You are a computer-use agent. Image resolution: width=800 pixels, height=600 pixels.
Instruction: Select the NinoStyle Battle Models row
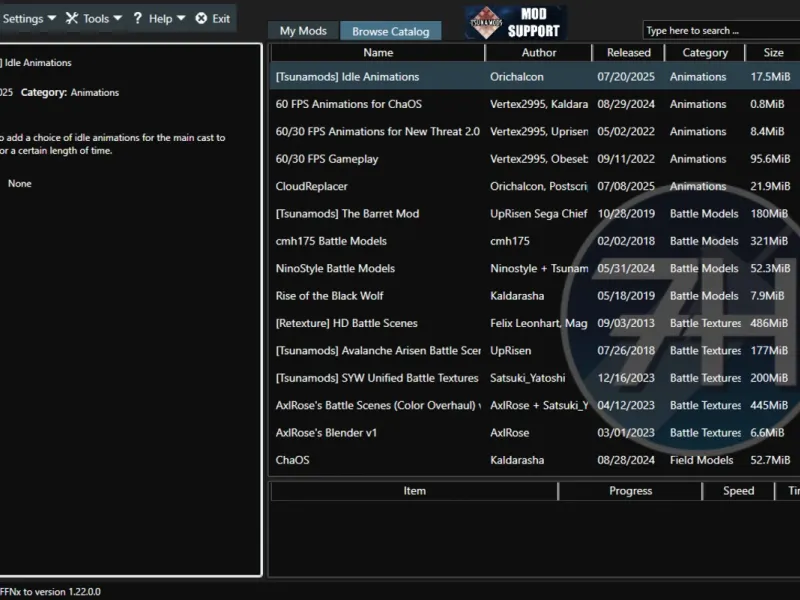(535, 268)
